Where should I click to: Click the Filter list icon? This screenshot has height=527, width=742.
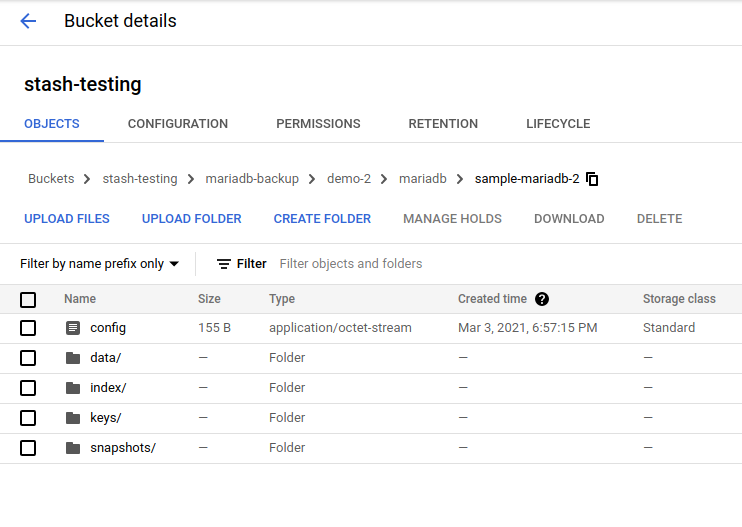click(x=224, y=264)
